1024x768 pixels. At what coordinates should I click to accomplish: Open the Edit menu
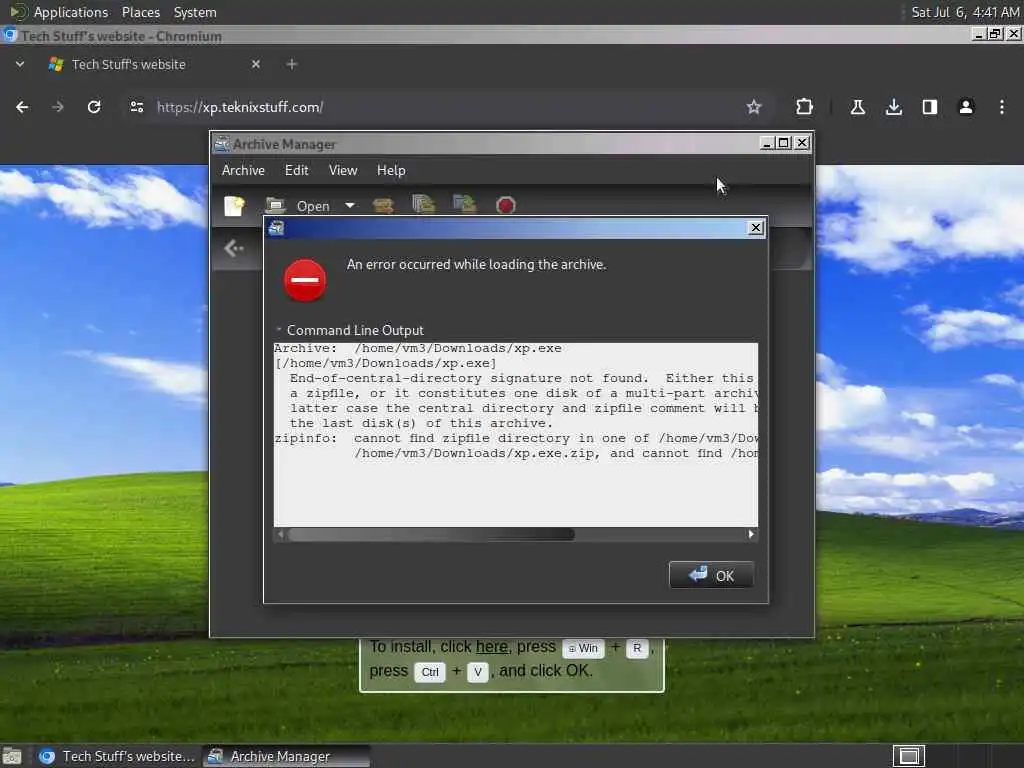pyautogui.click(x=296, y=170)
